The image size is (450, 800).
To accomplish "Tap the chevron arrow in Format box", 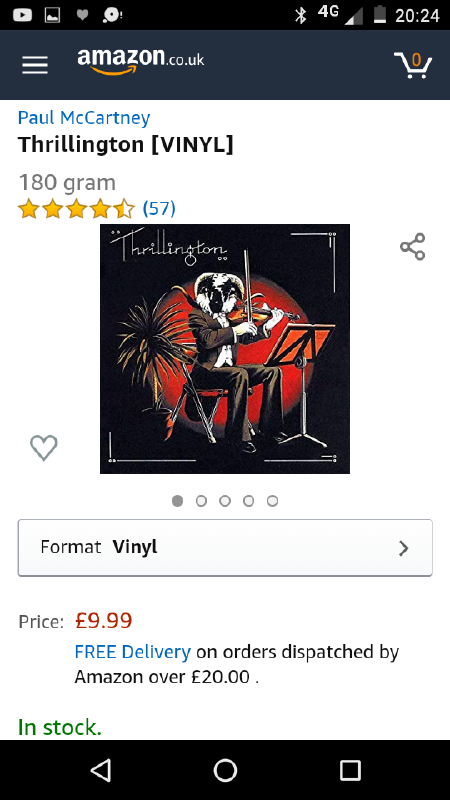I will click(404, 548).
